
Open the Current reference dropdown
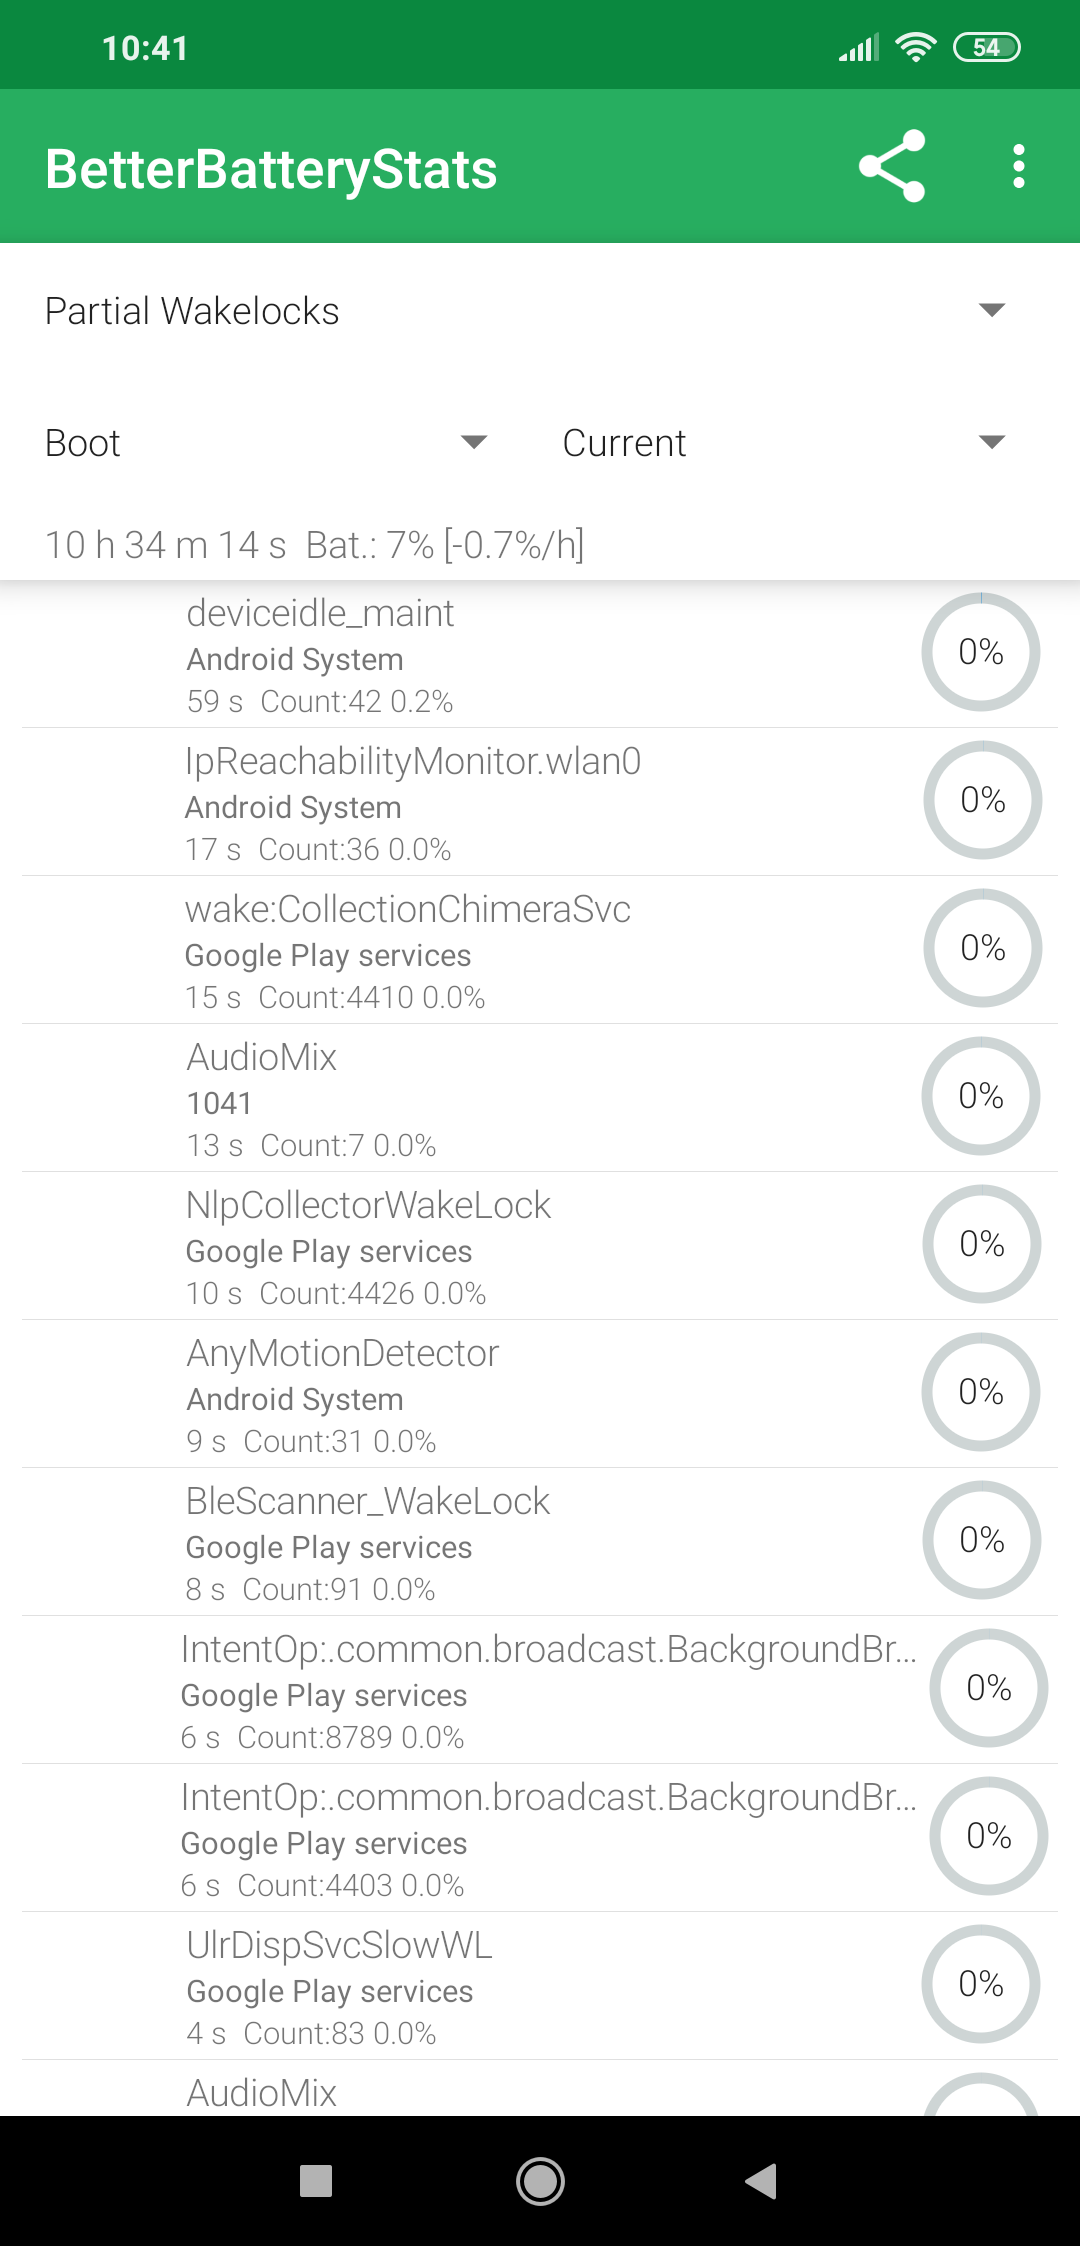point(784,443)
